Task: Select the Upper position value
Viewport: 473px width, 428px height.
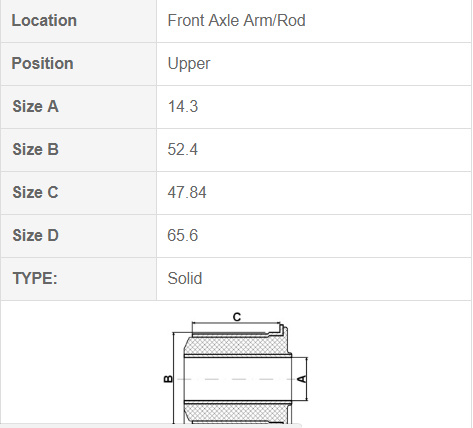Action: coord(189,64)
